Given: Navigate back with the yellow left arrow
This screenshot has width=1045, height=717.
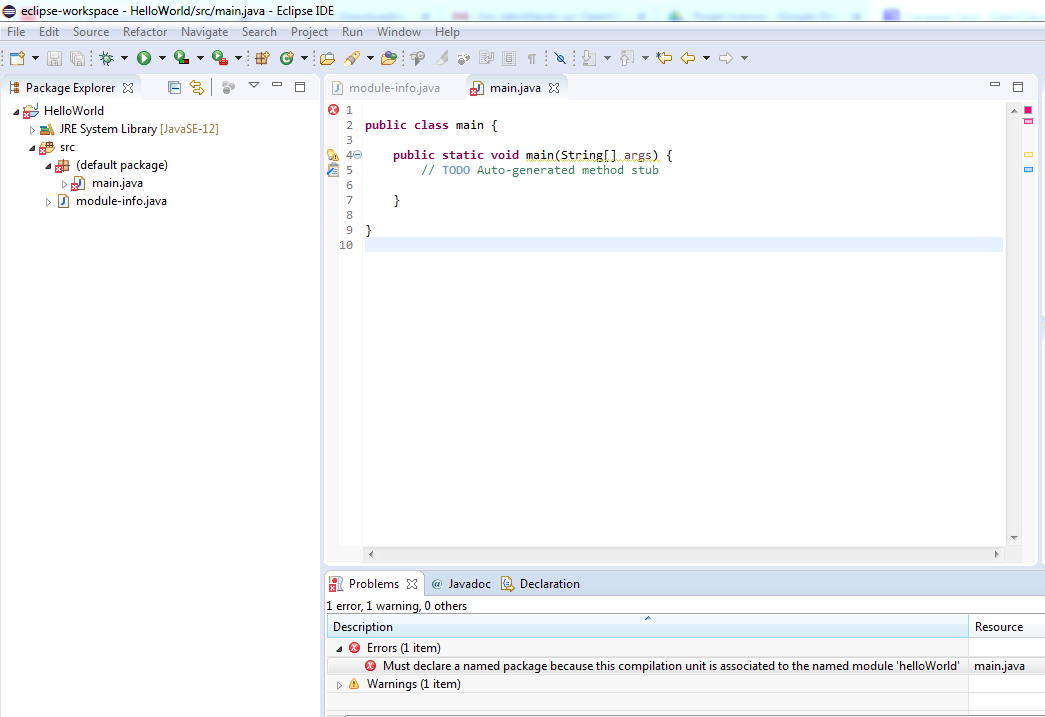Looking at the screenshot, I should click(x=688, y=58).
